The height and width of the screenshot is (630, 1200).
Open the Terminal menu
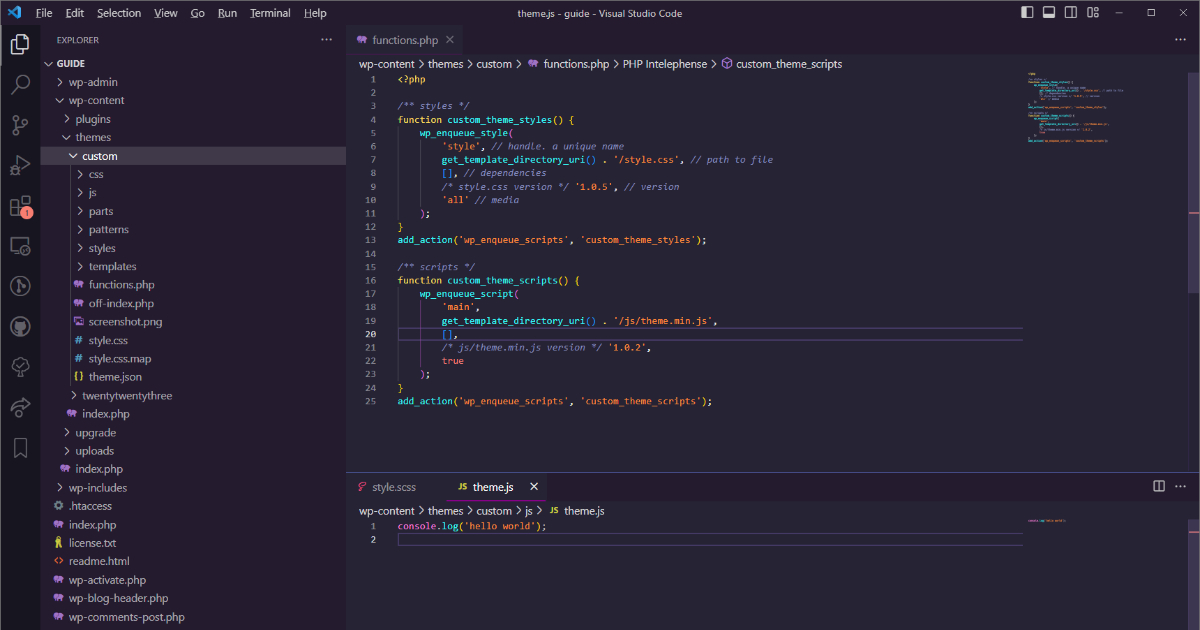(270, 13)
